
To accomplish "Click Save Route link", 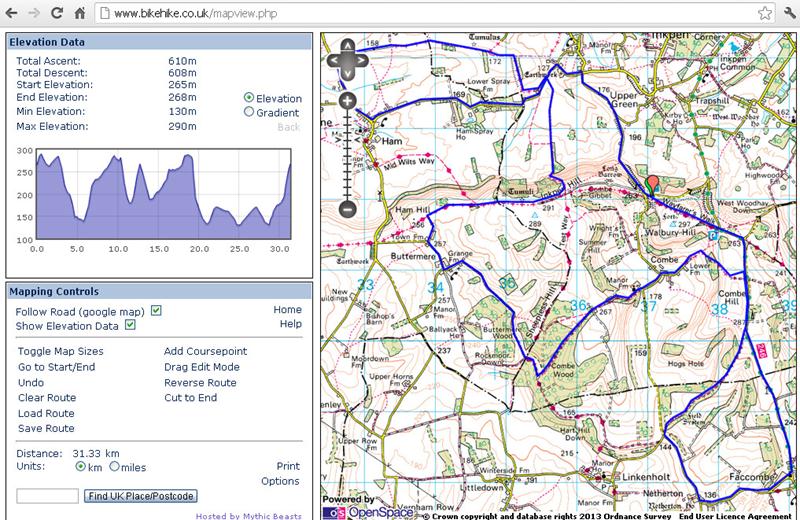I will pyautogui.click(x=46, y=429).
